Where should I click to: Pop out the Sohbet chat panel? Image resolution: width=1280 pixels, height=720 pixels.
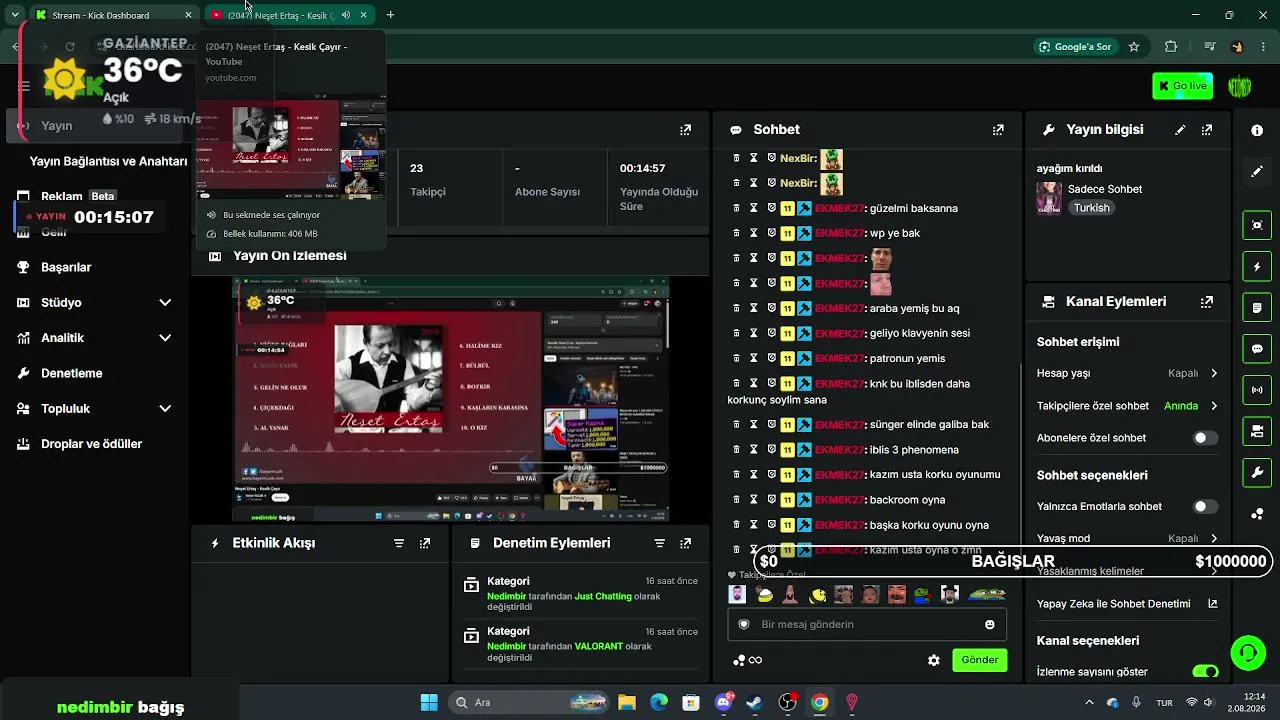click(998, 130)
